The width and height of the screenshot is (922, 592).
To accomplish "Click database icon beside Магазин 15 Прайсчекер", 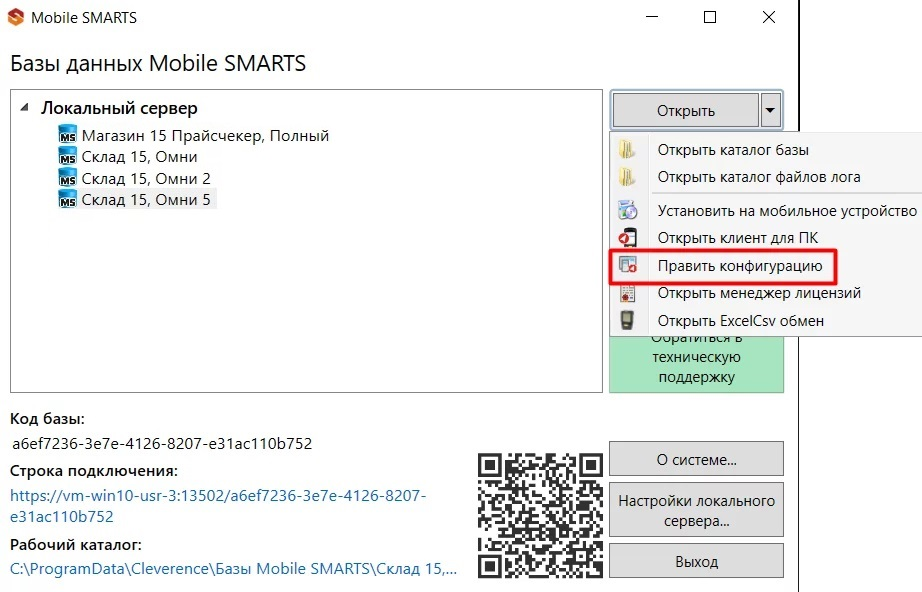I will coord(68,135).
